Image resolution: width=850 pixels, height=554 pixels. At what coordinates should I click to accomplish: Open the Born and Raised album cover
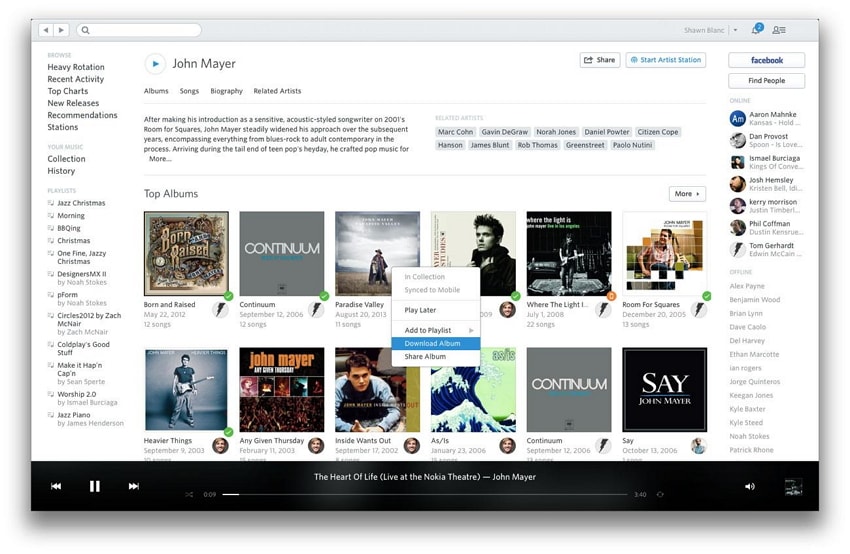tap(186, 254)
